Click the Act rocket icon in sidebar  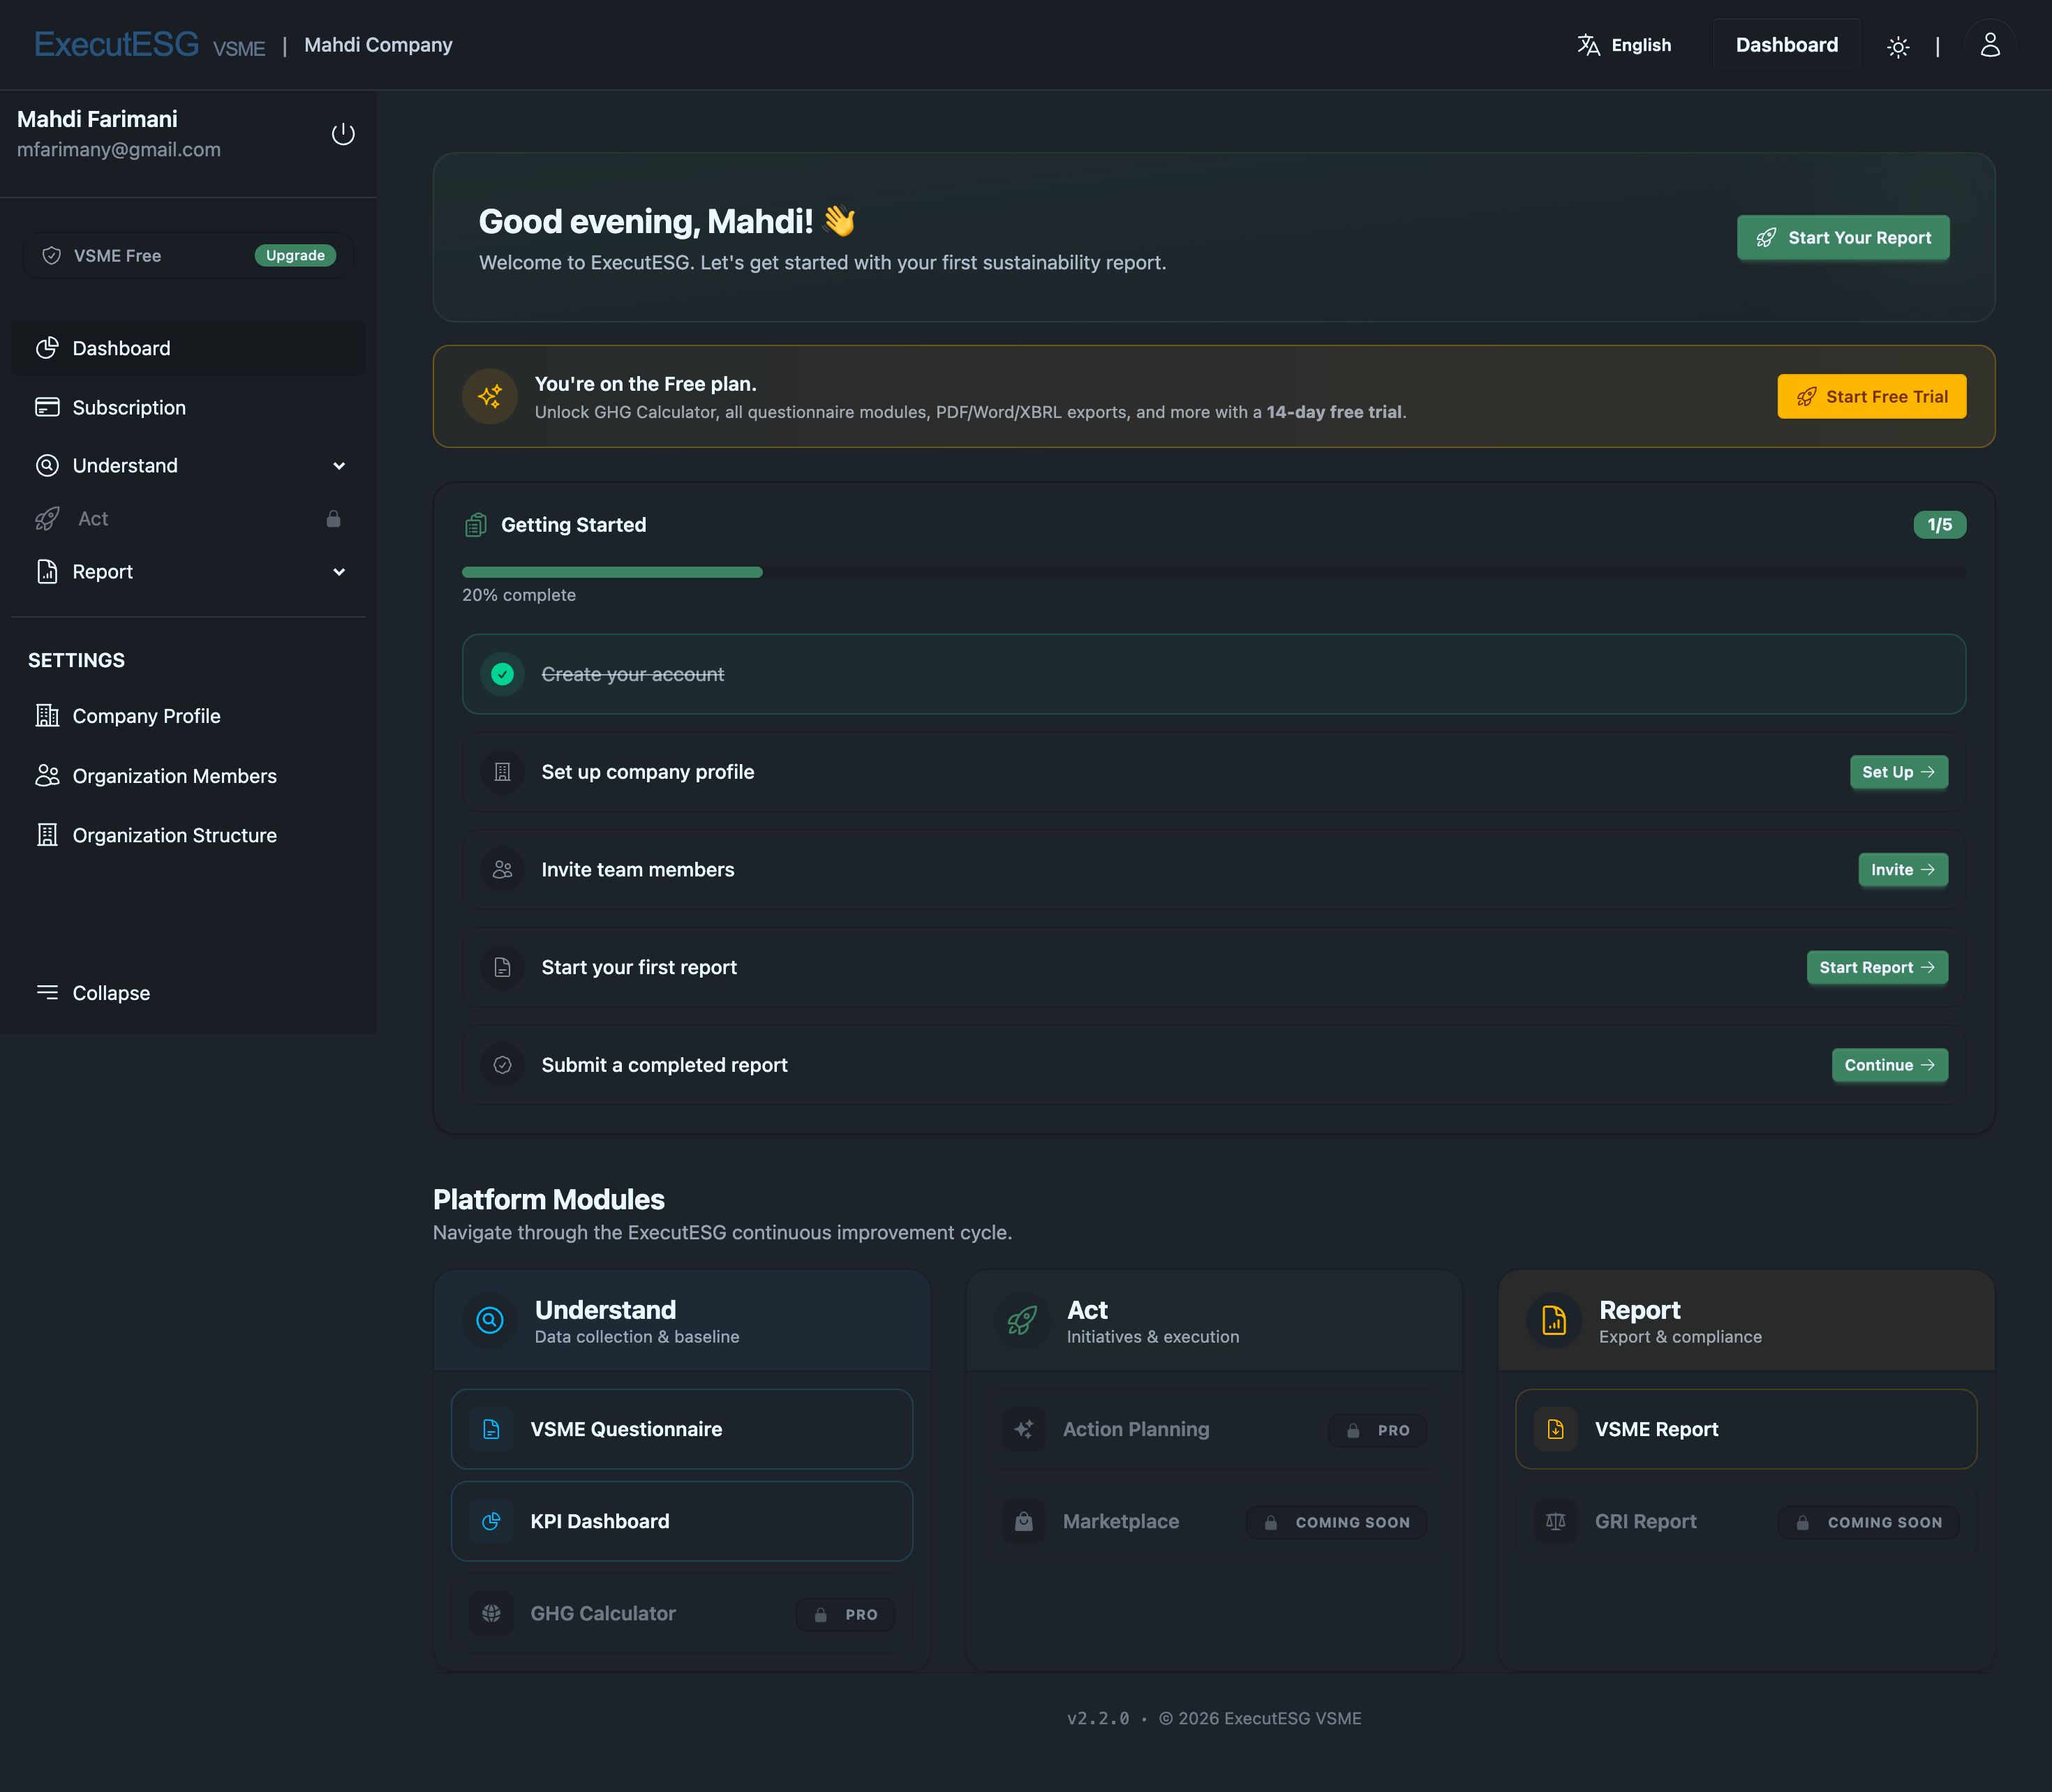[x=47, y=519]
